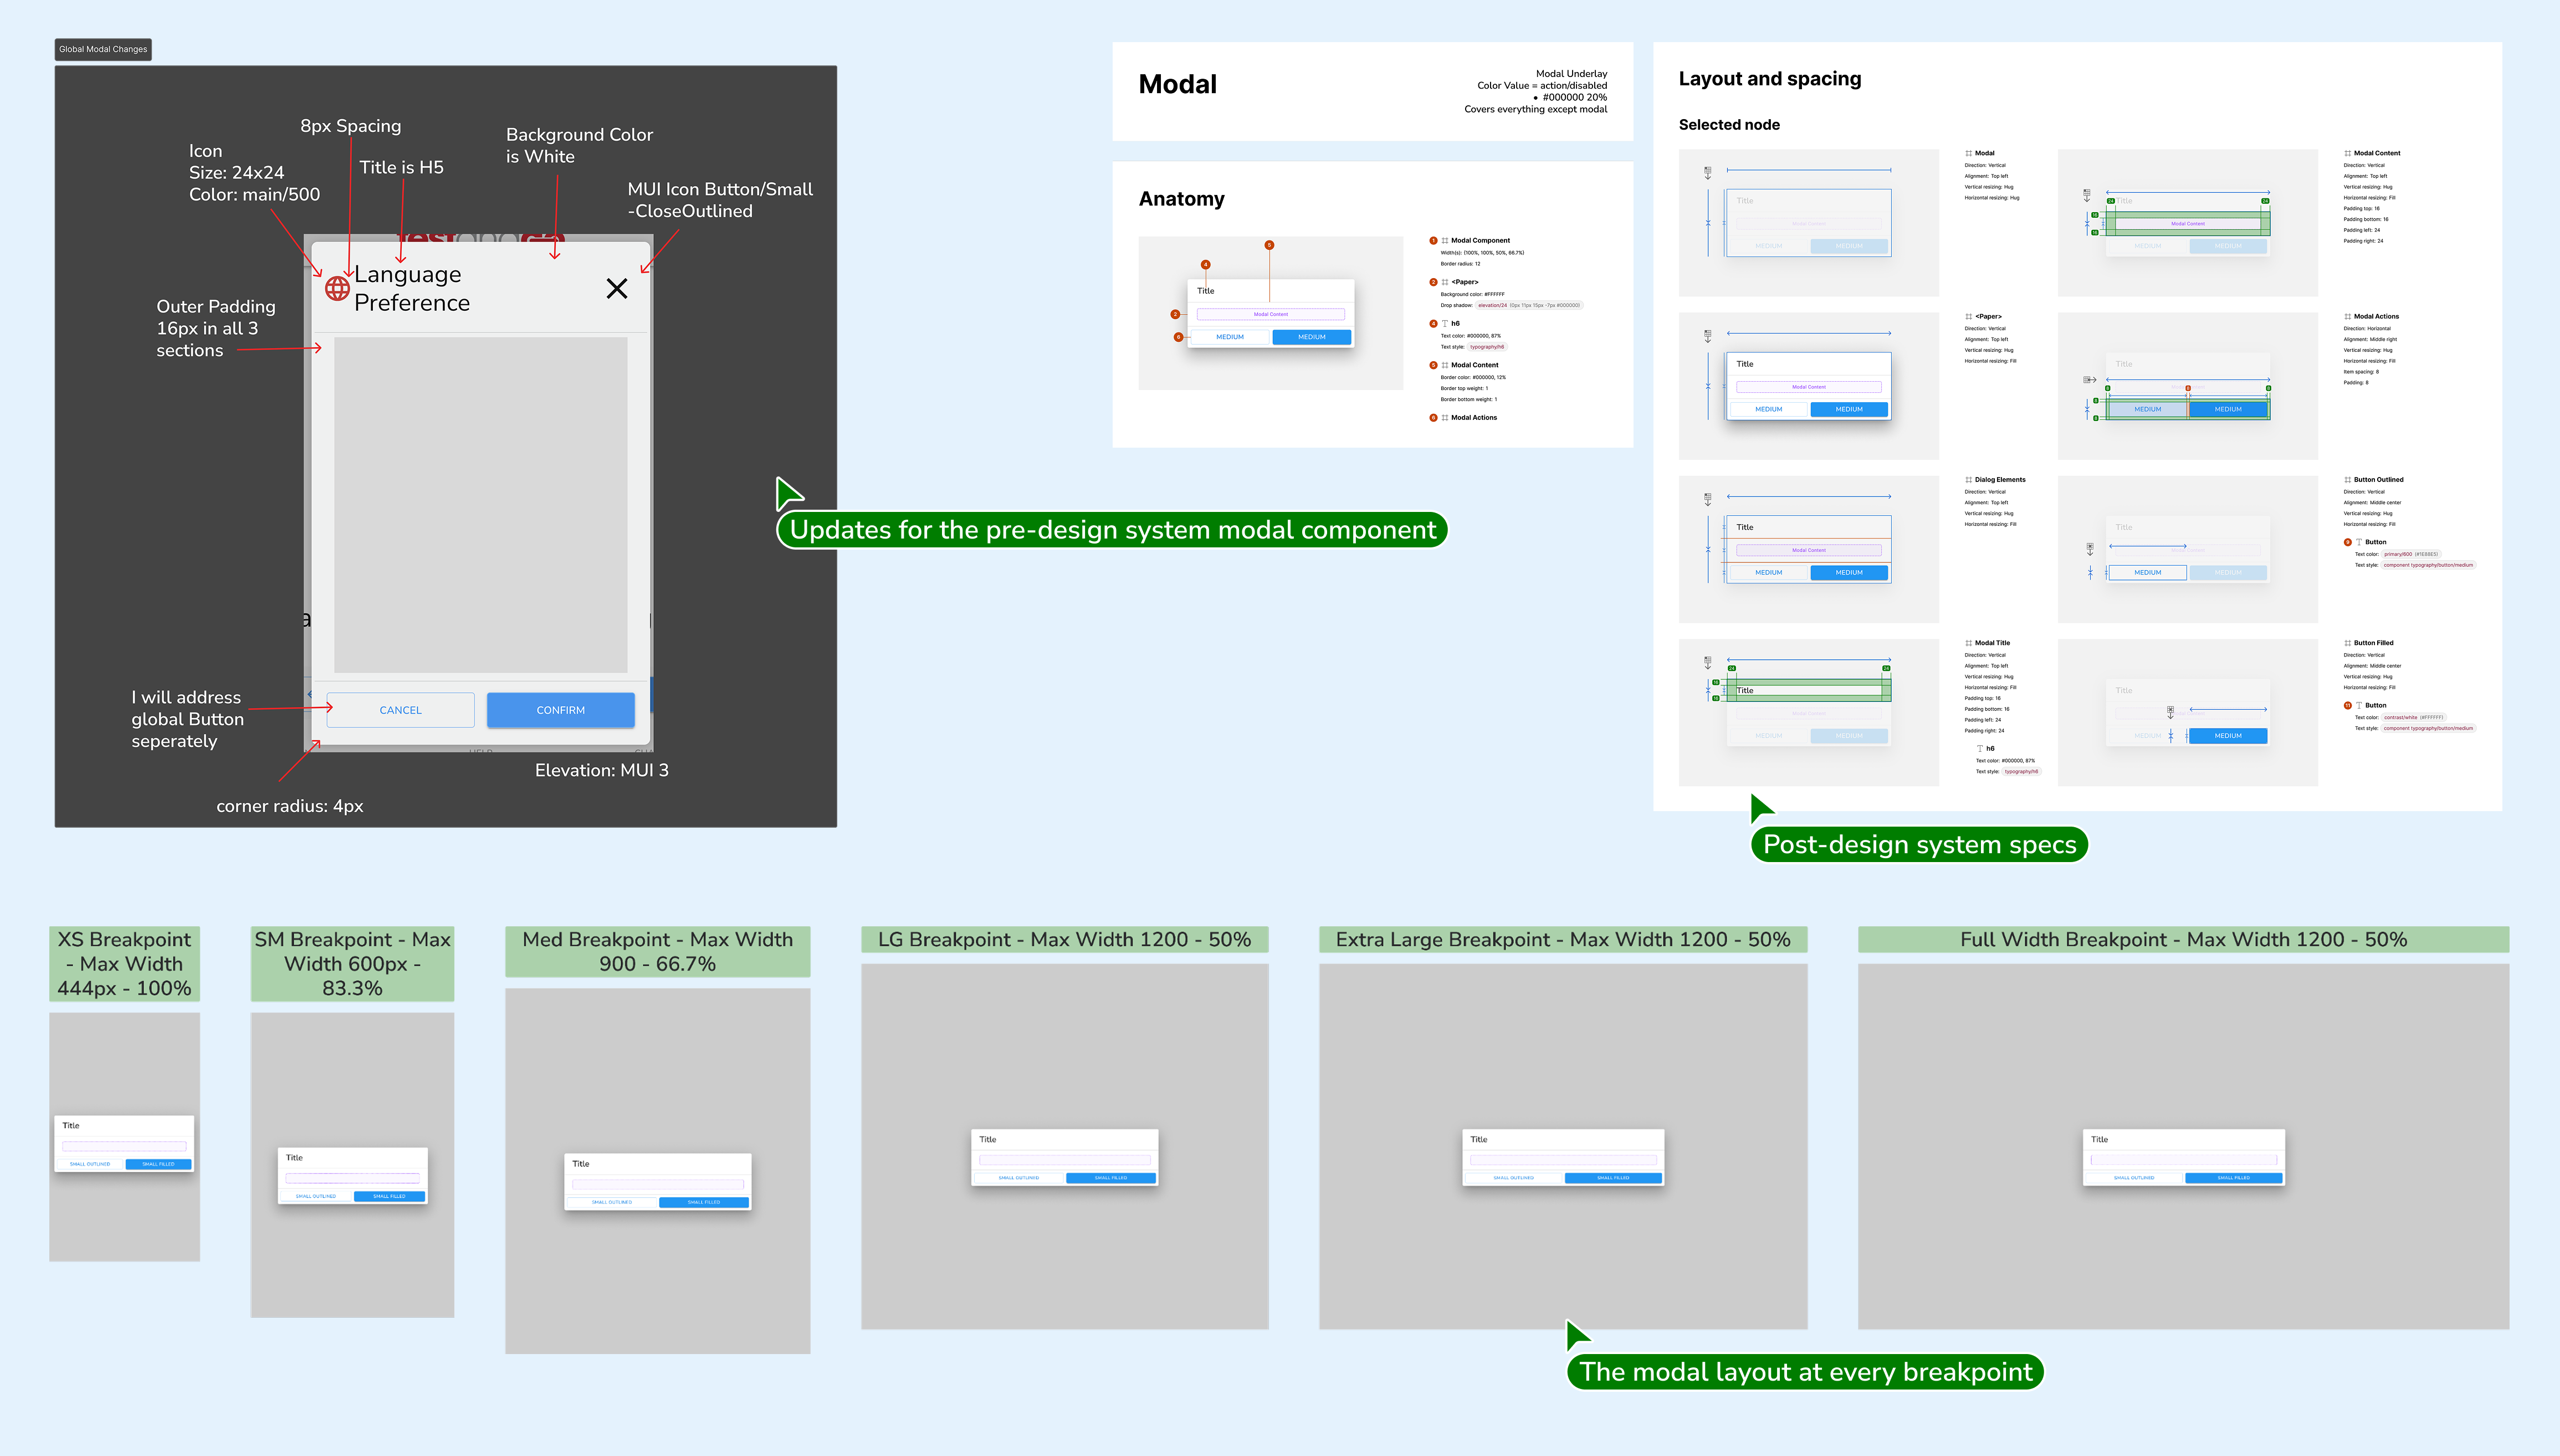Click SMALL OUTLINED button in Full Width Breakpoint modal
The width and height of the screenshot is (2560, 1456).
[x=2134, y=1178]
